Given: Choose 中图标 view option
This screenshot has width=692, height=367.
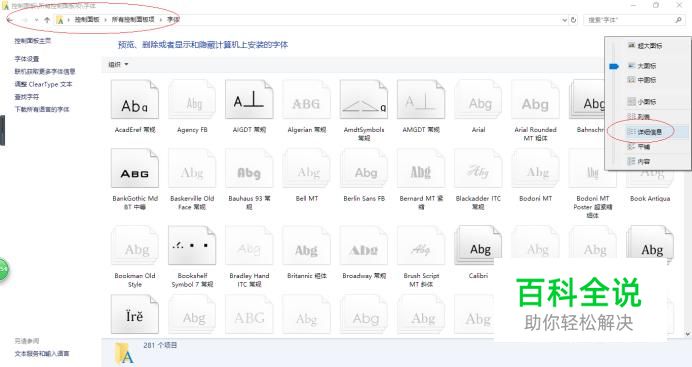Looking at the screenshot, I should 643,80.
